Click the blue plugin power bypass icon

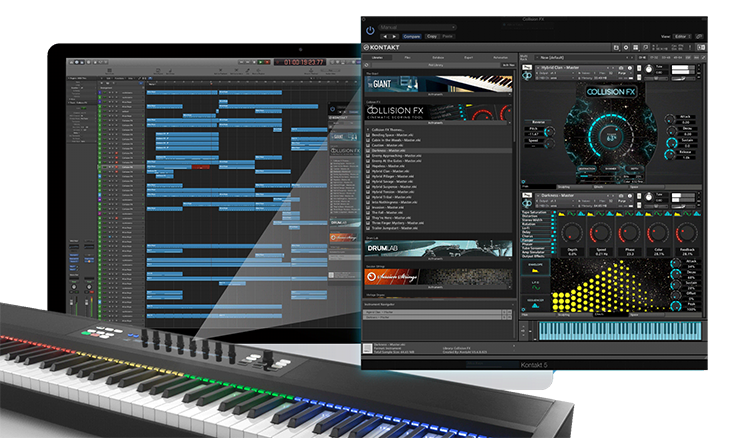coord(370,31)
